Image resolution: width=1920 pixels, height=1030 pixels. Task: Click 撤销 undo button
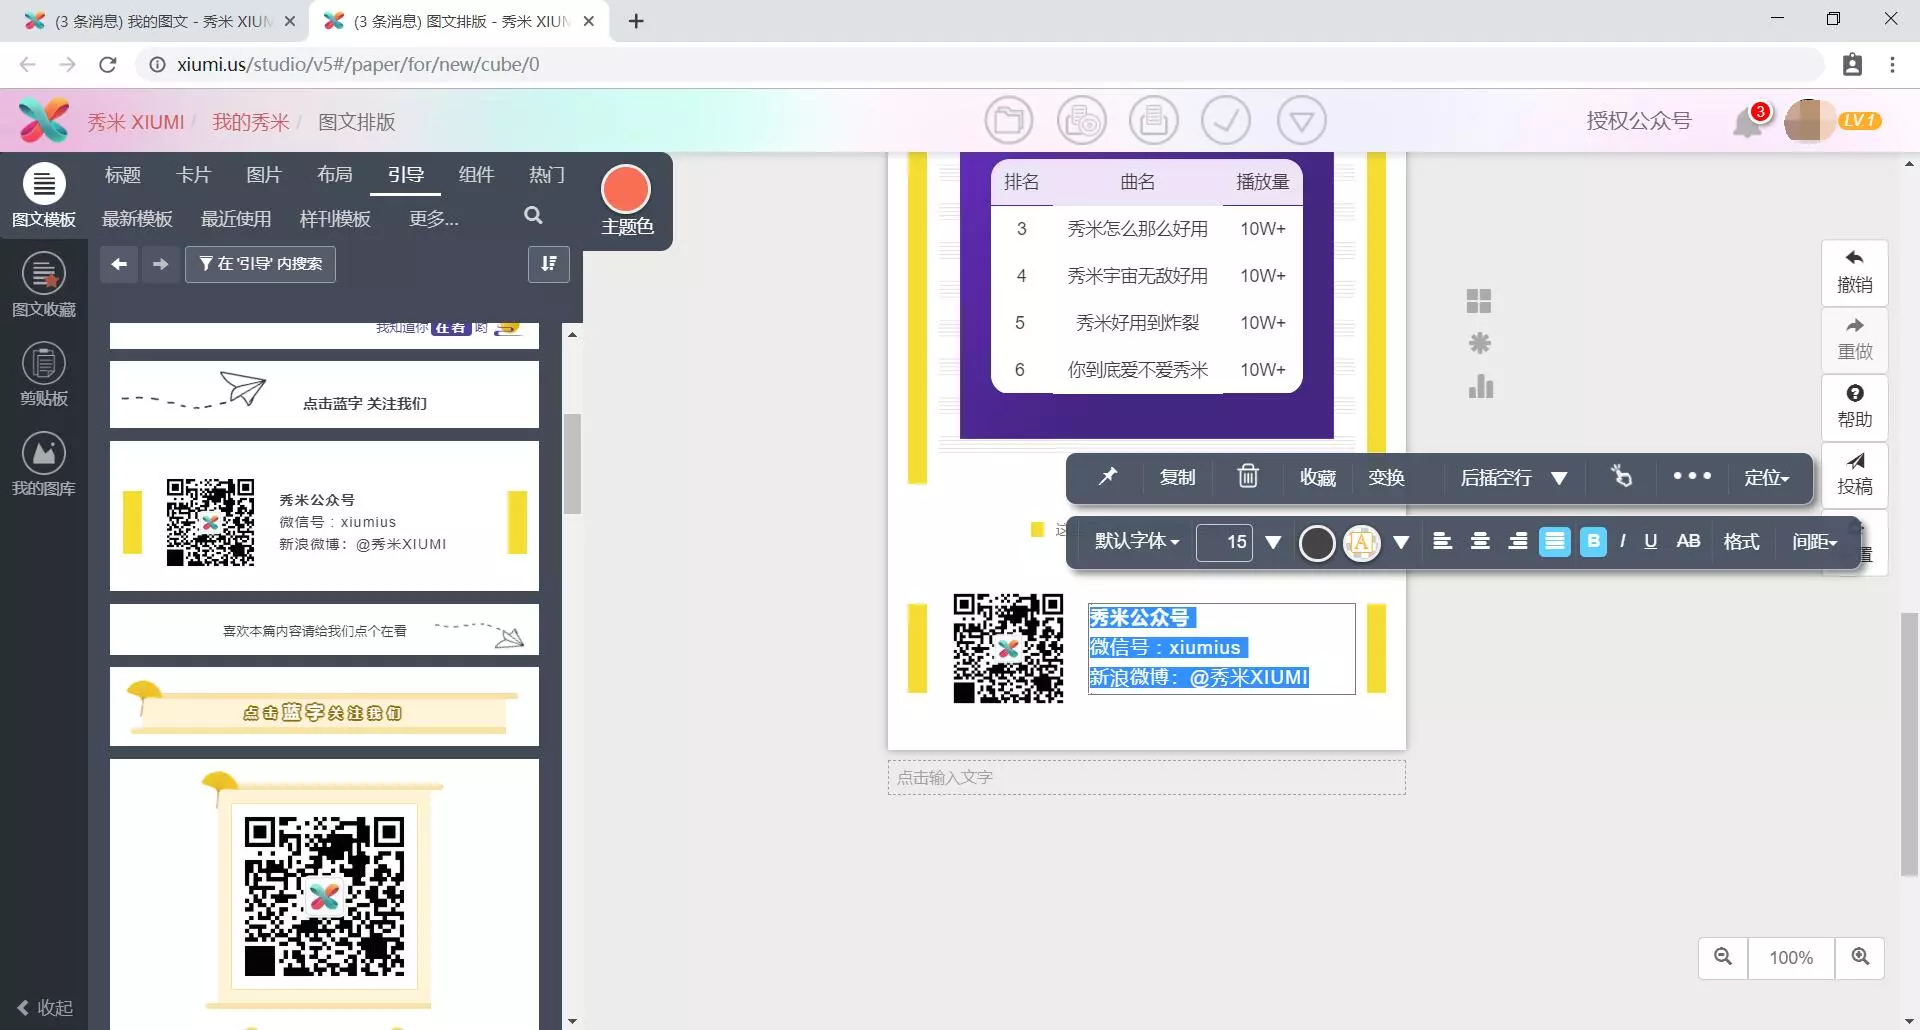(x=1855, y=272)
